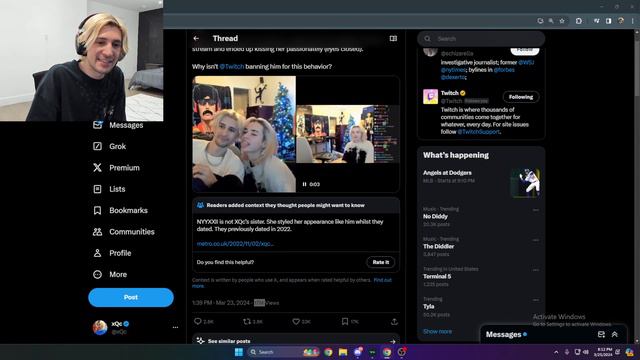
Task: Click the Messages envelope icon in sidebar
Action: pyautogui.click(x=97, y=125)
